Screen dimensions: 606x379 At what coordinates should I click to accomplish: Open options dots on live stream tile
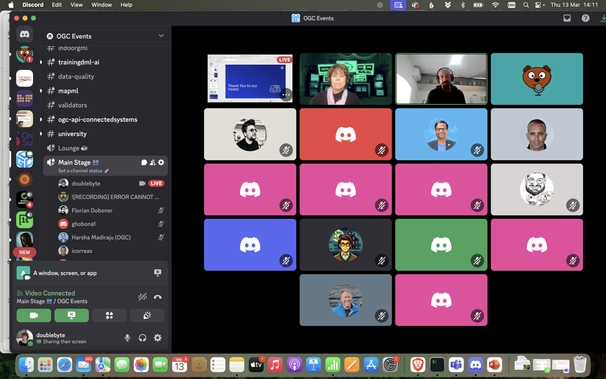(x=286, y=95)
